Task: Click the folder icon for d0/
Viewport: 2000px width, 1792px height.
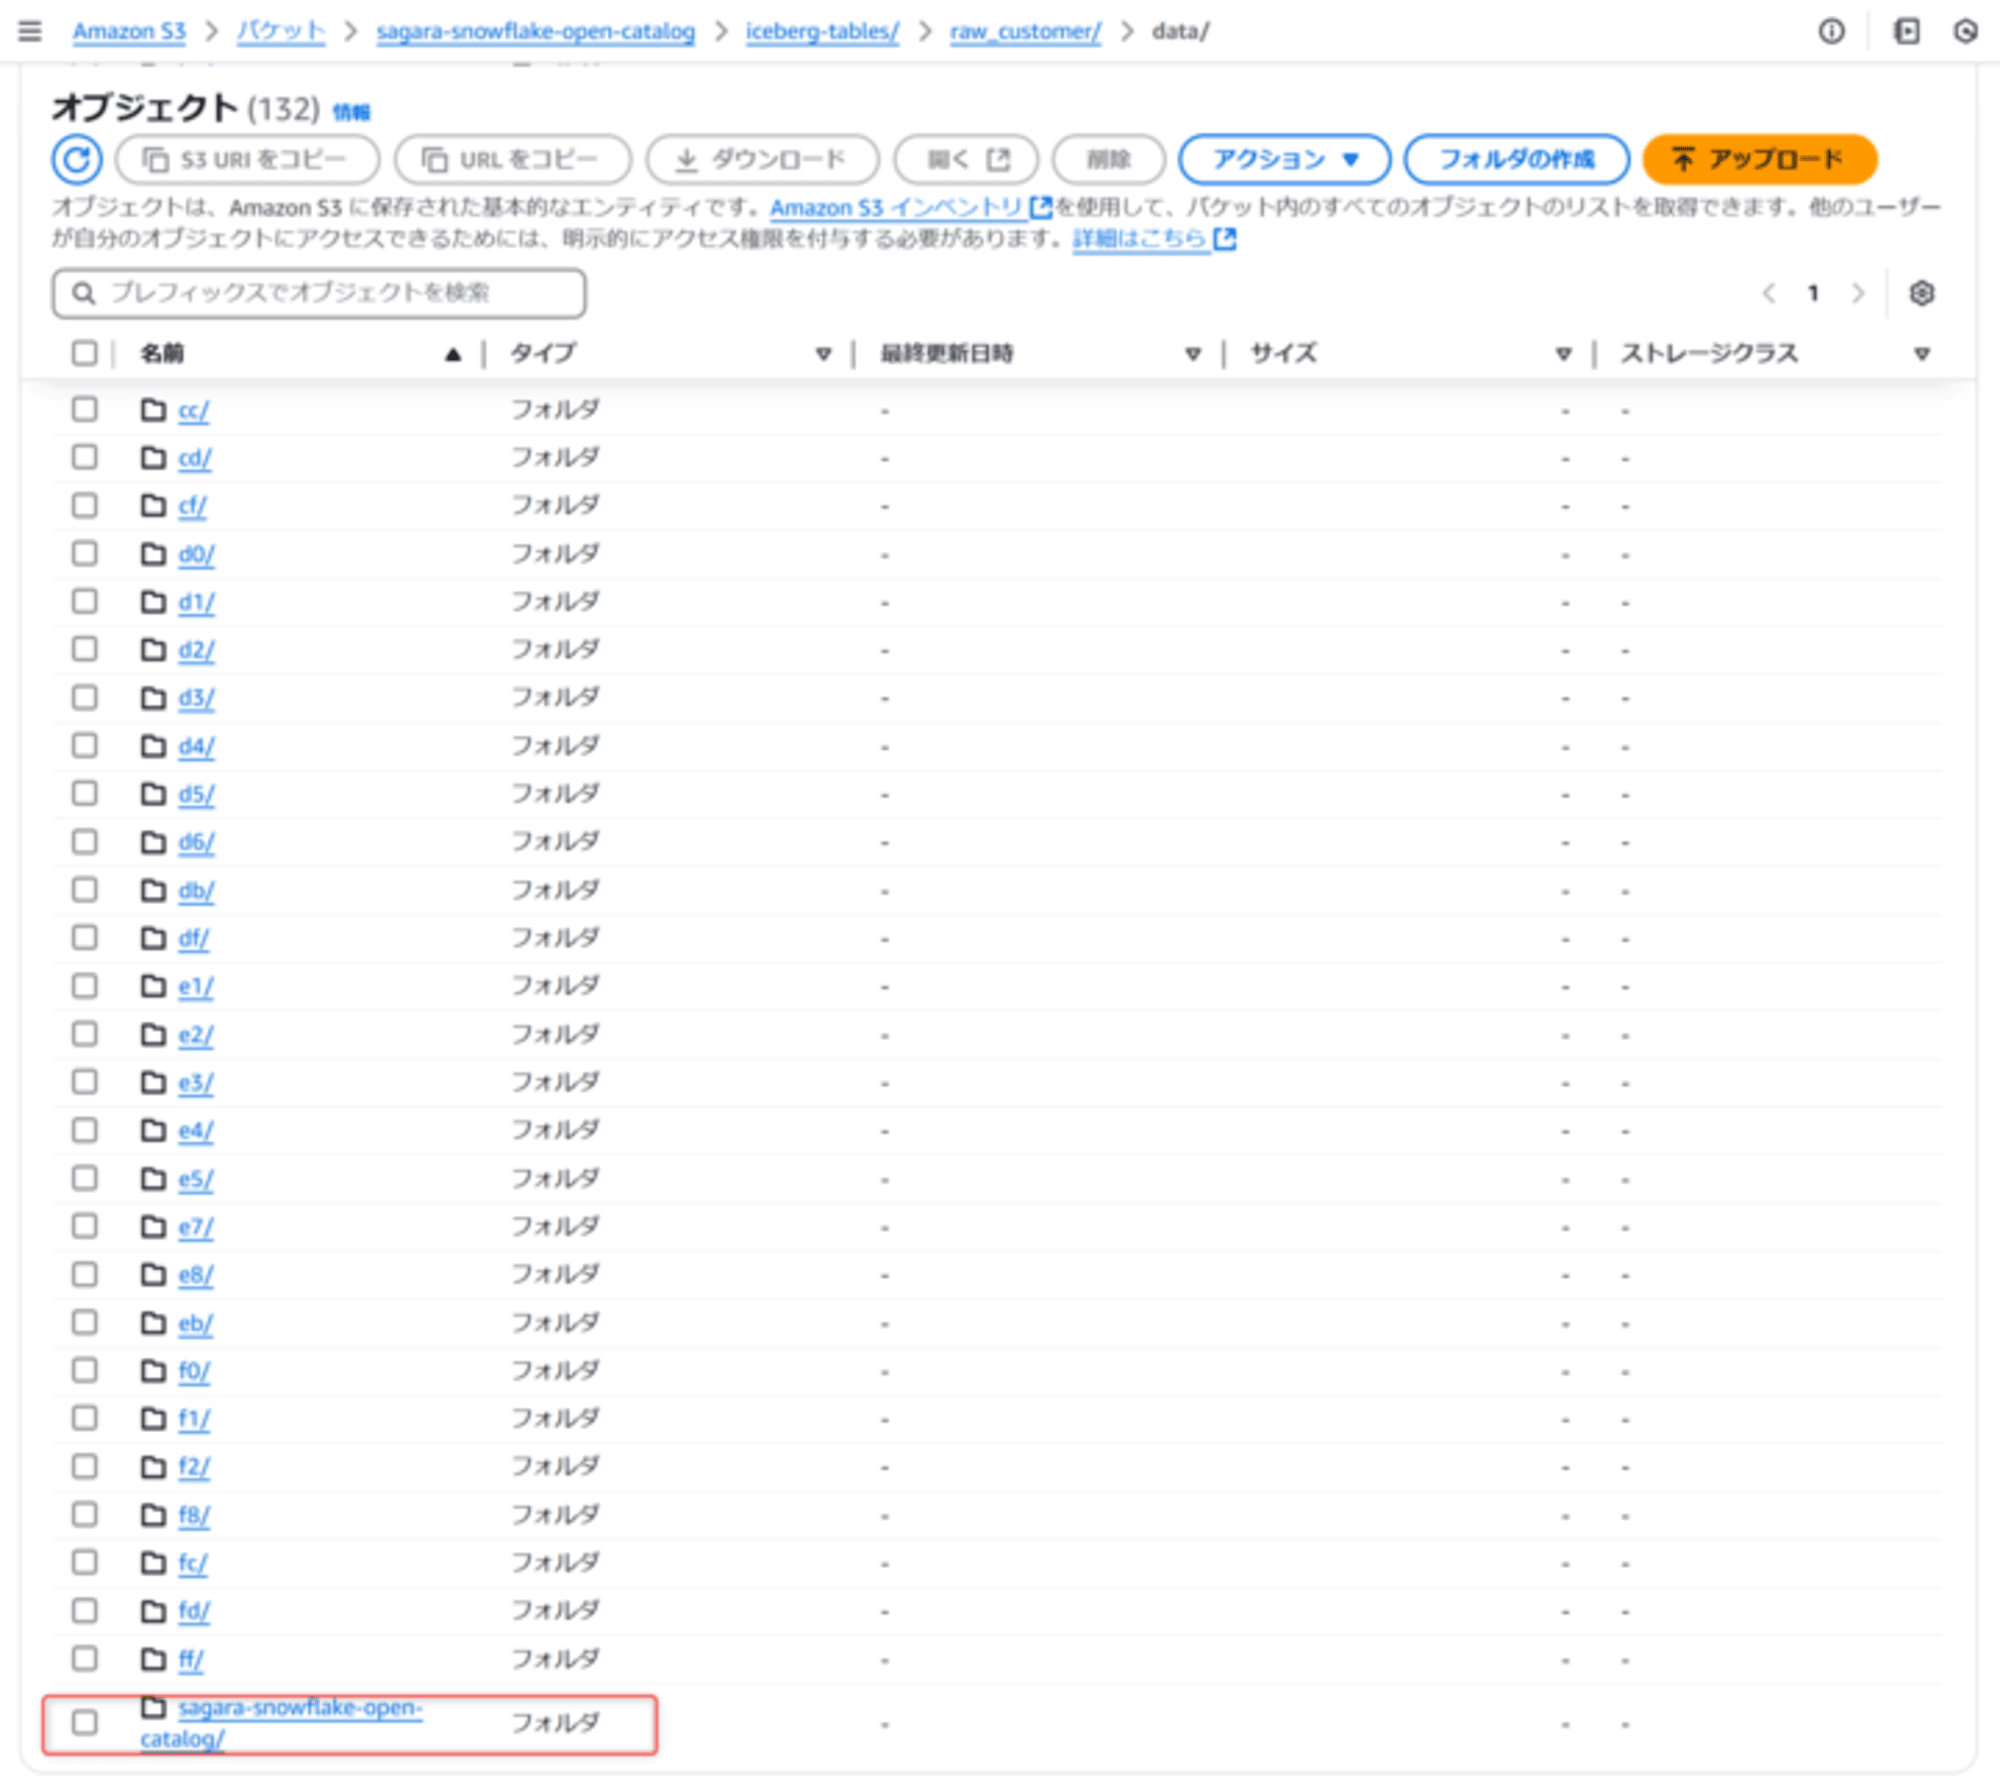Action: coord(153,553)
